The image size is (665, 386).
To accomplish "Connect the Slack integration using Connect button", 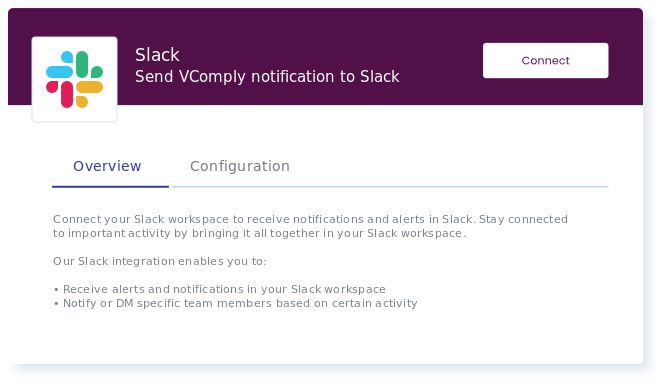I will click(x=545, y=60).
